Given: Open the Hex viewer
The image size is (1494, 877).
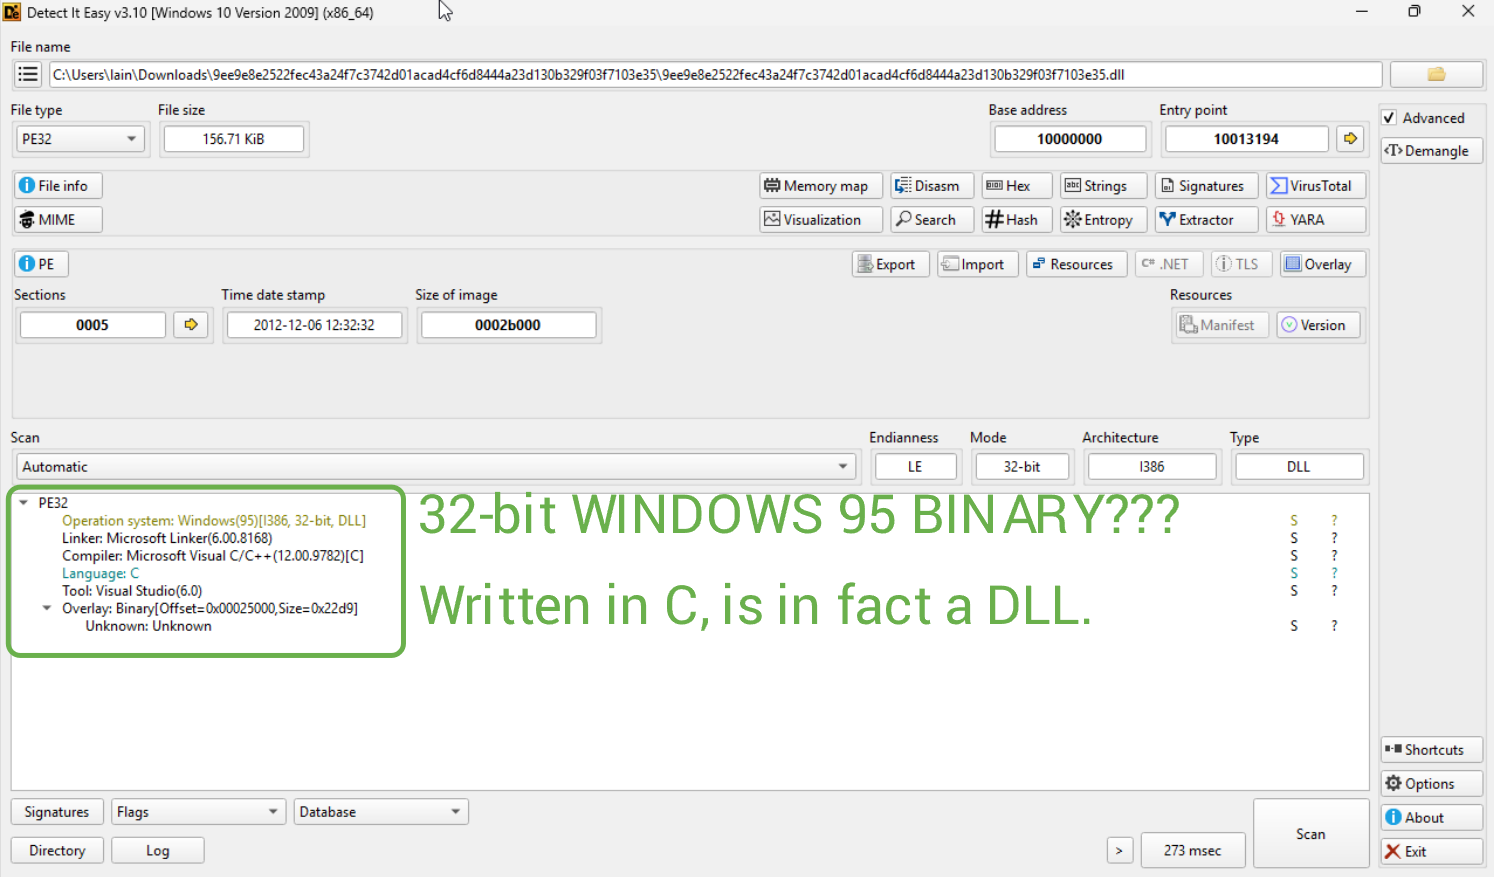Looking at the screenshot, I should 1016,186.
